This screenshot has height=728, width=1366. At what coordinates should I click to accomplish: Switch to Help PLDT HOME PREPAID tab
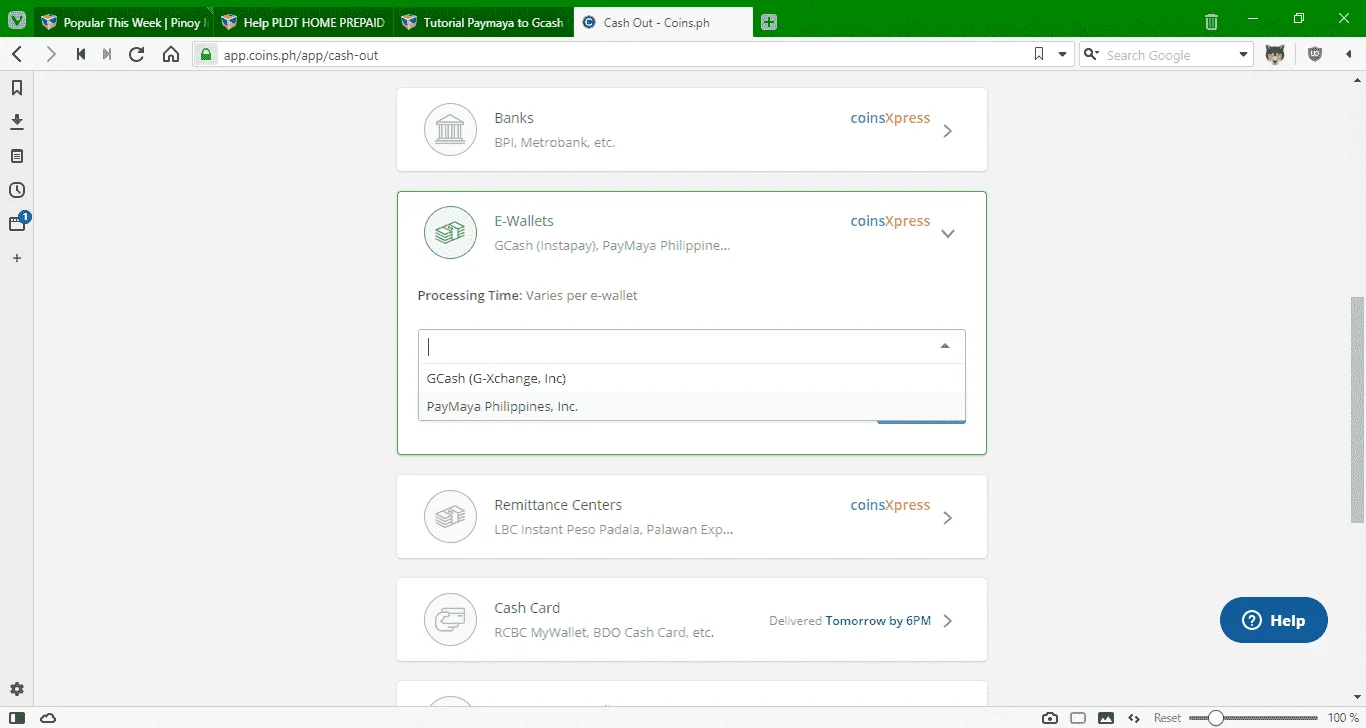(x=302, y=22)
